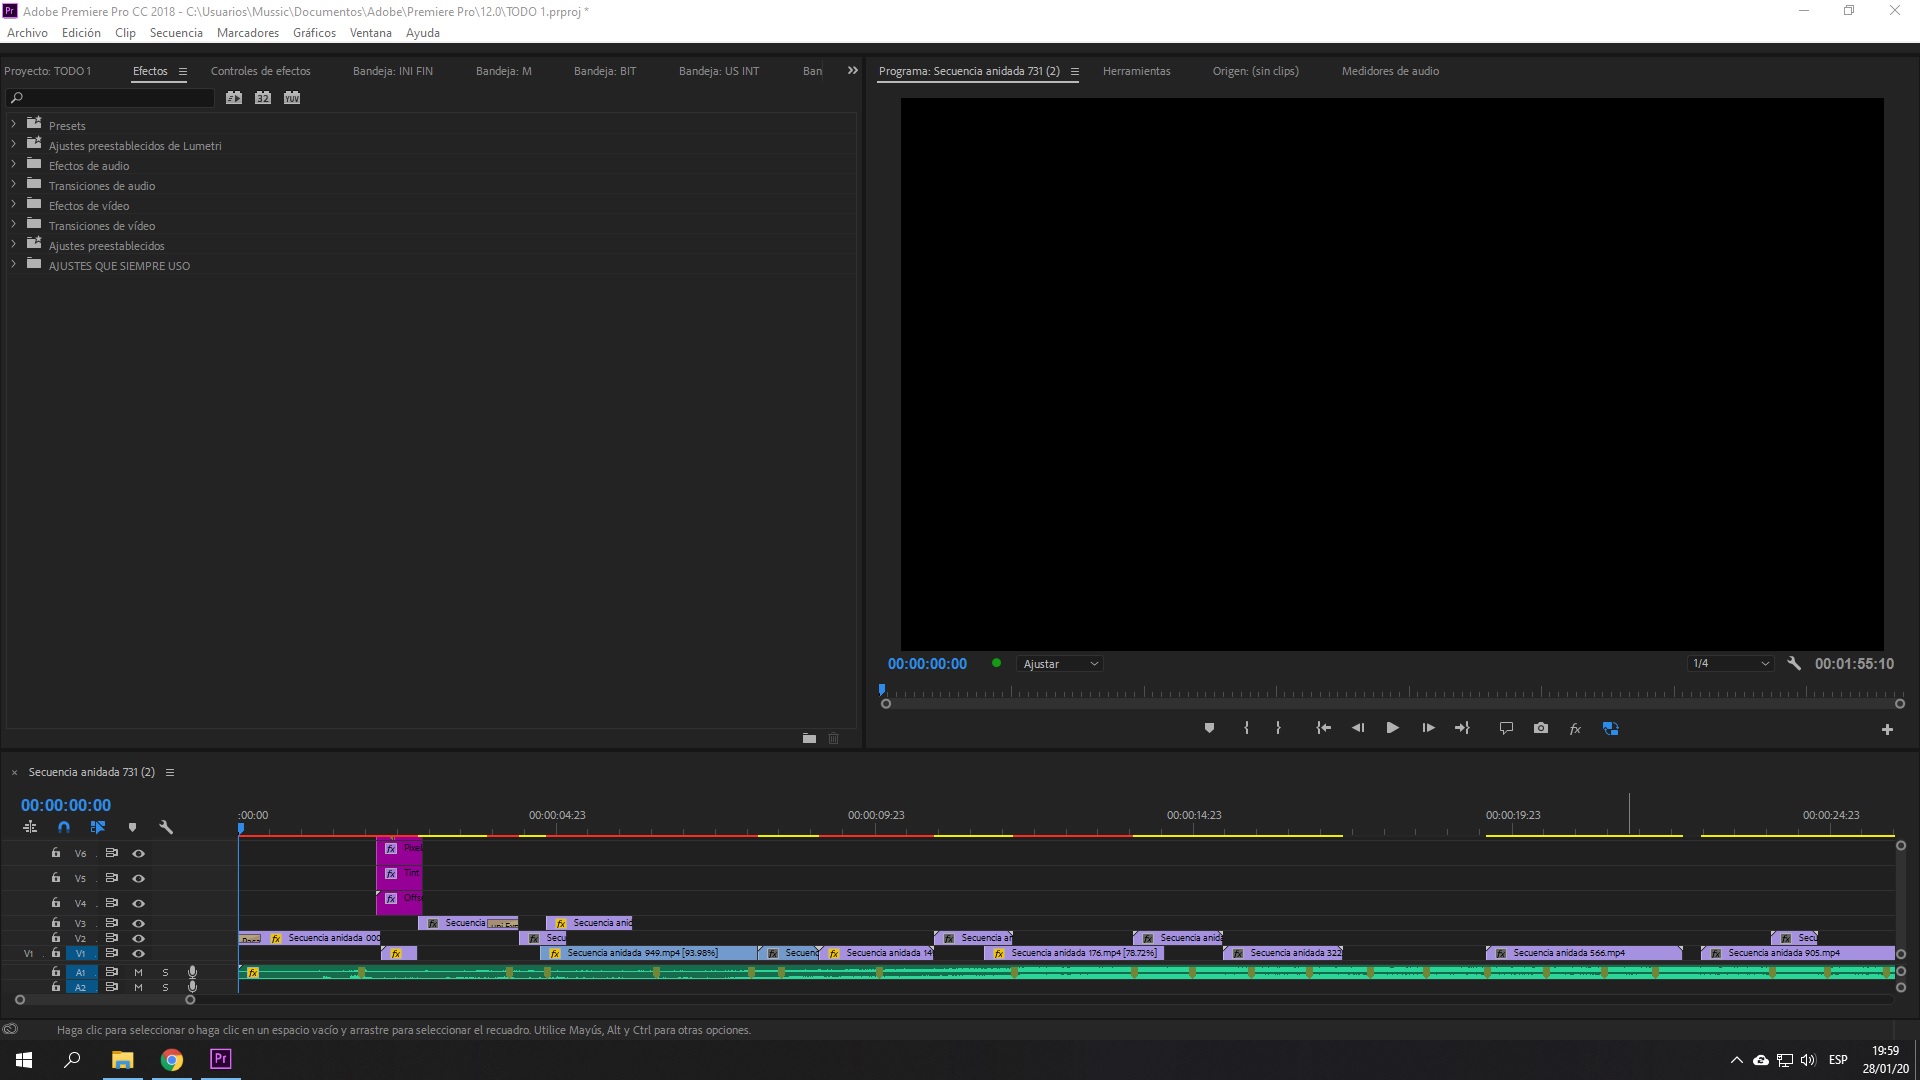Enable the Snap magnet in the timeline toolbar

pos(63,827)
